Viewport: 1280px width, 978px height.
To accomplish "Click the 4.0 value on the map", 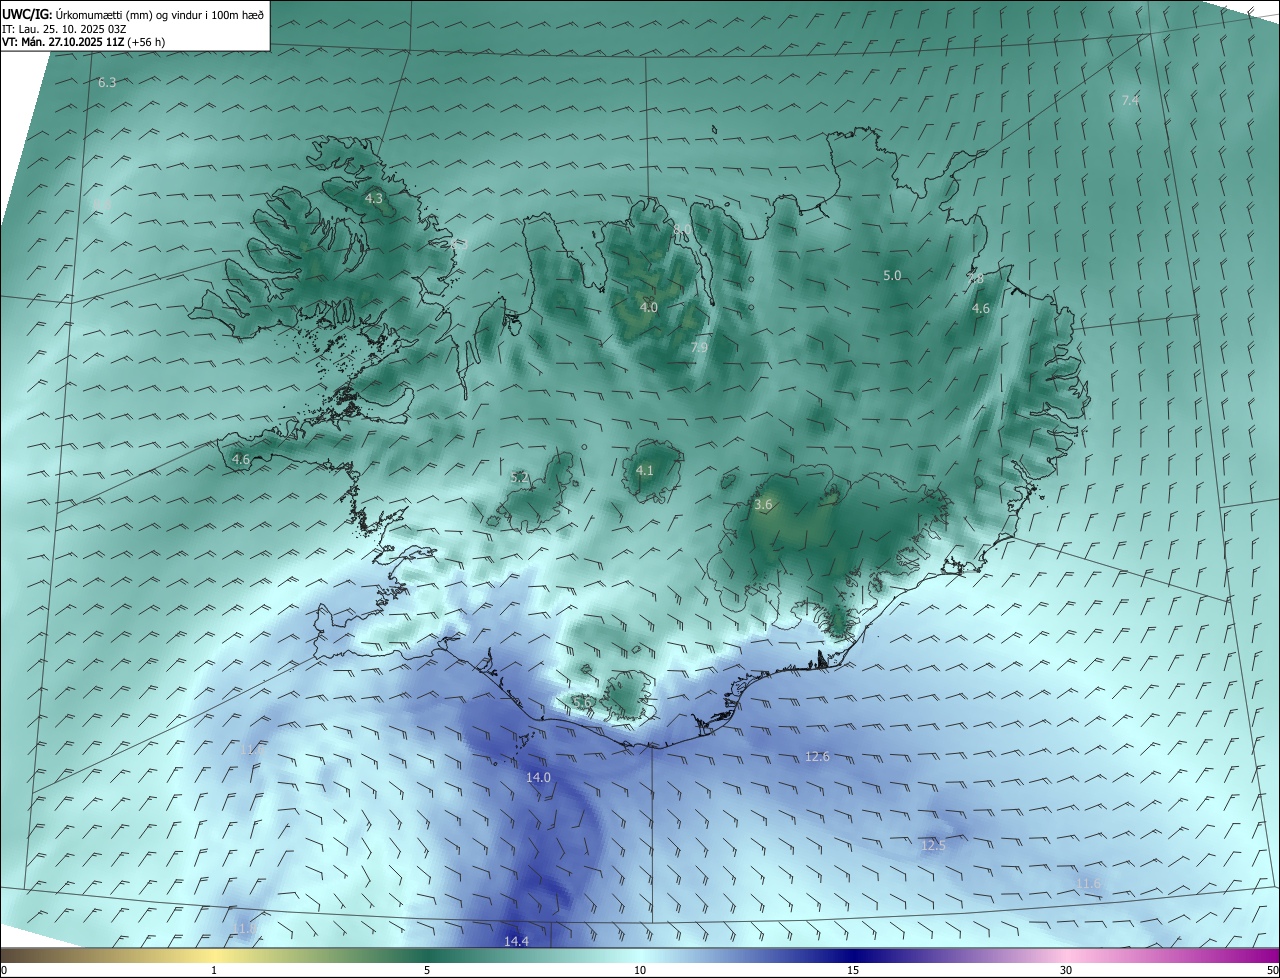I will (x=648, y=307).
